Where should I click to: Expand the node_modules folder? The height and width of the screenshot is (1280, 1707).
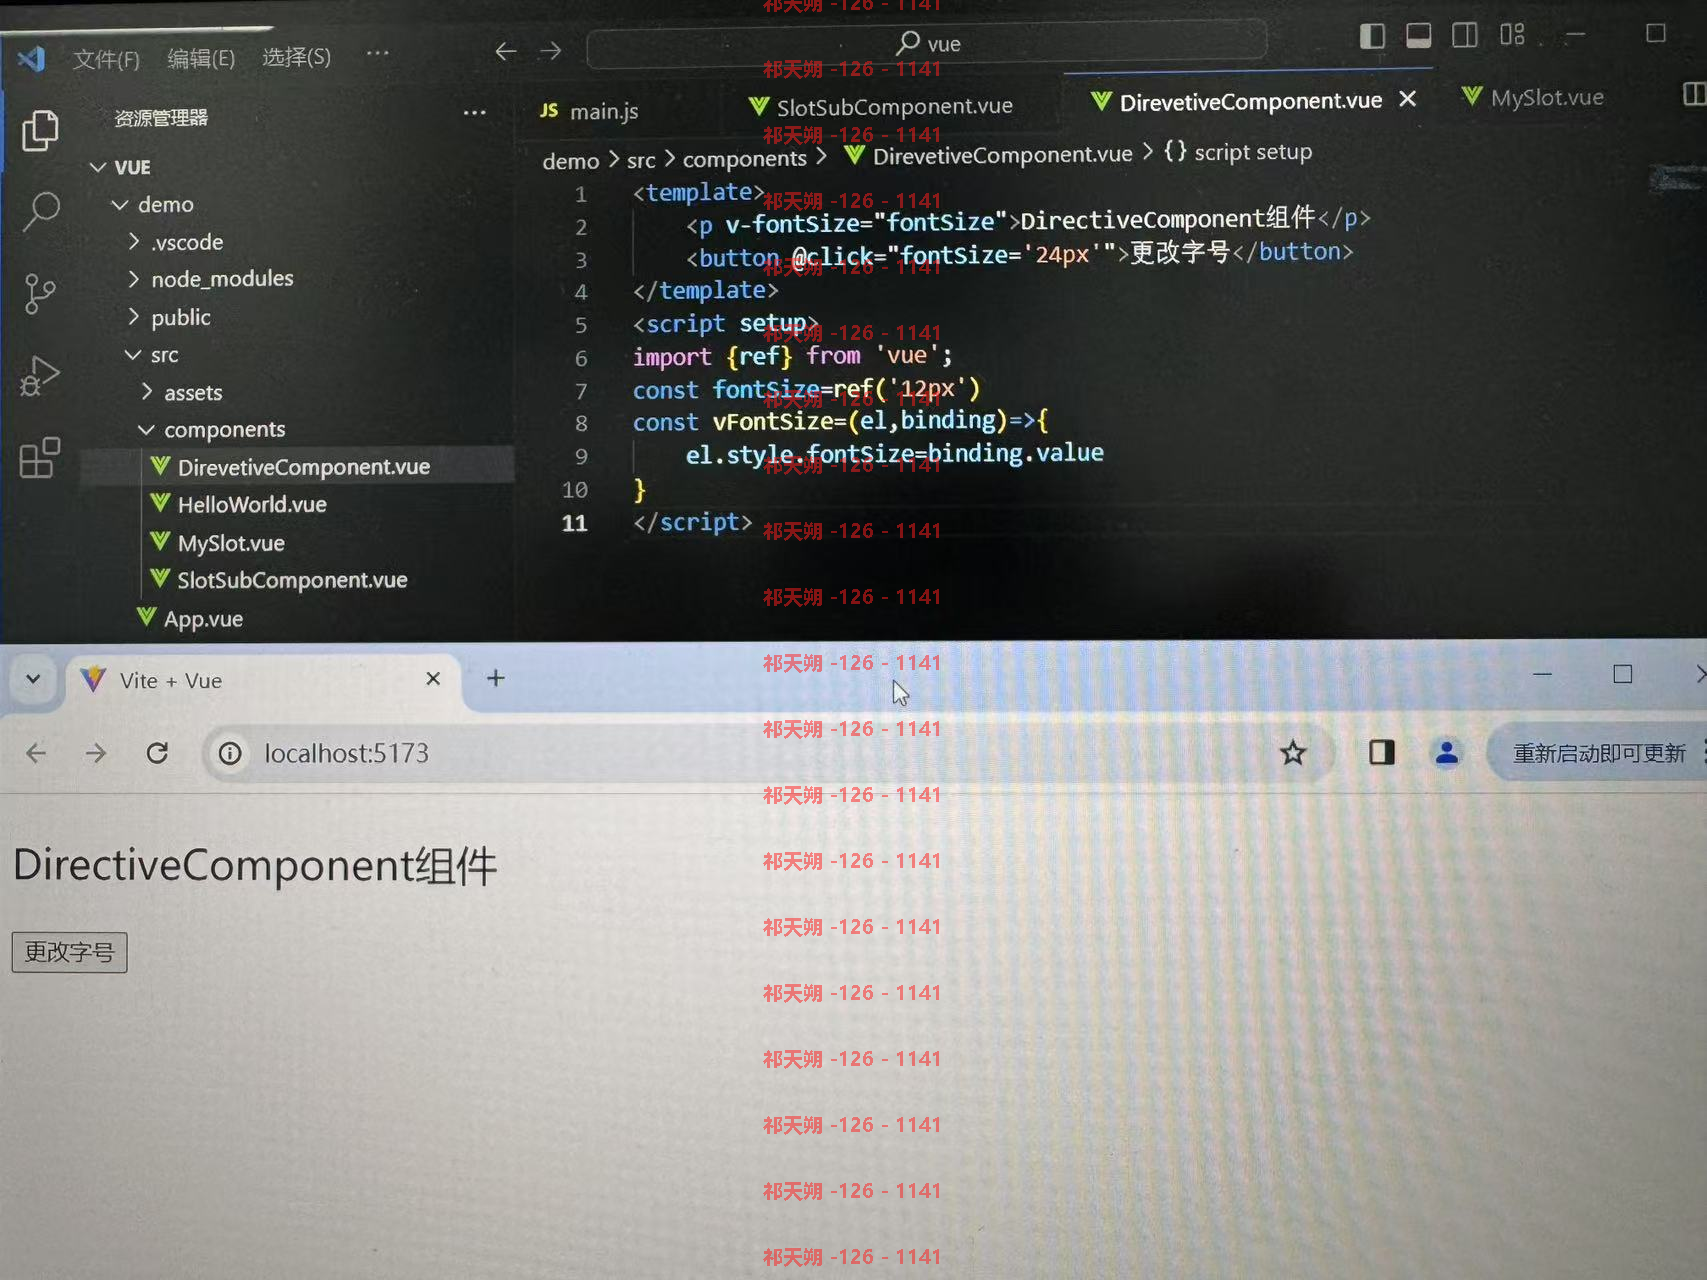point(211,279)
